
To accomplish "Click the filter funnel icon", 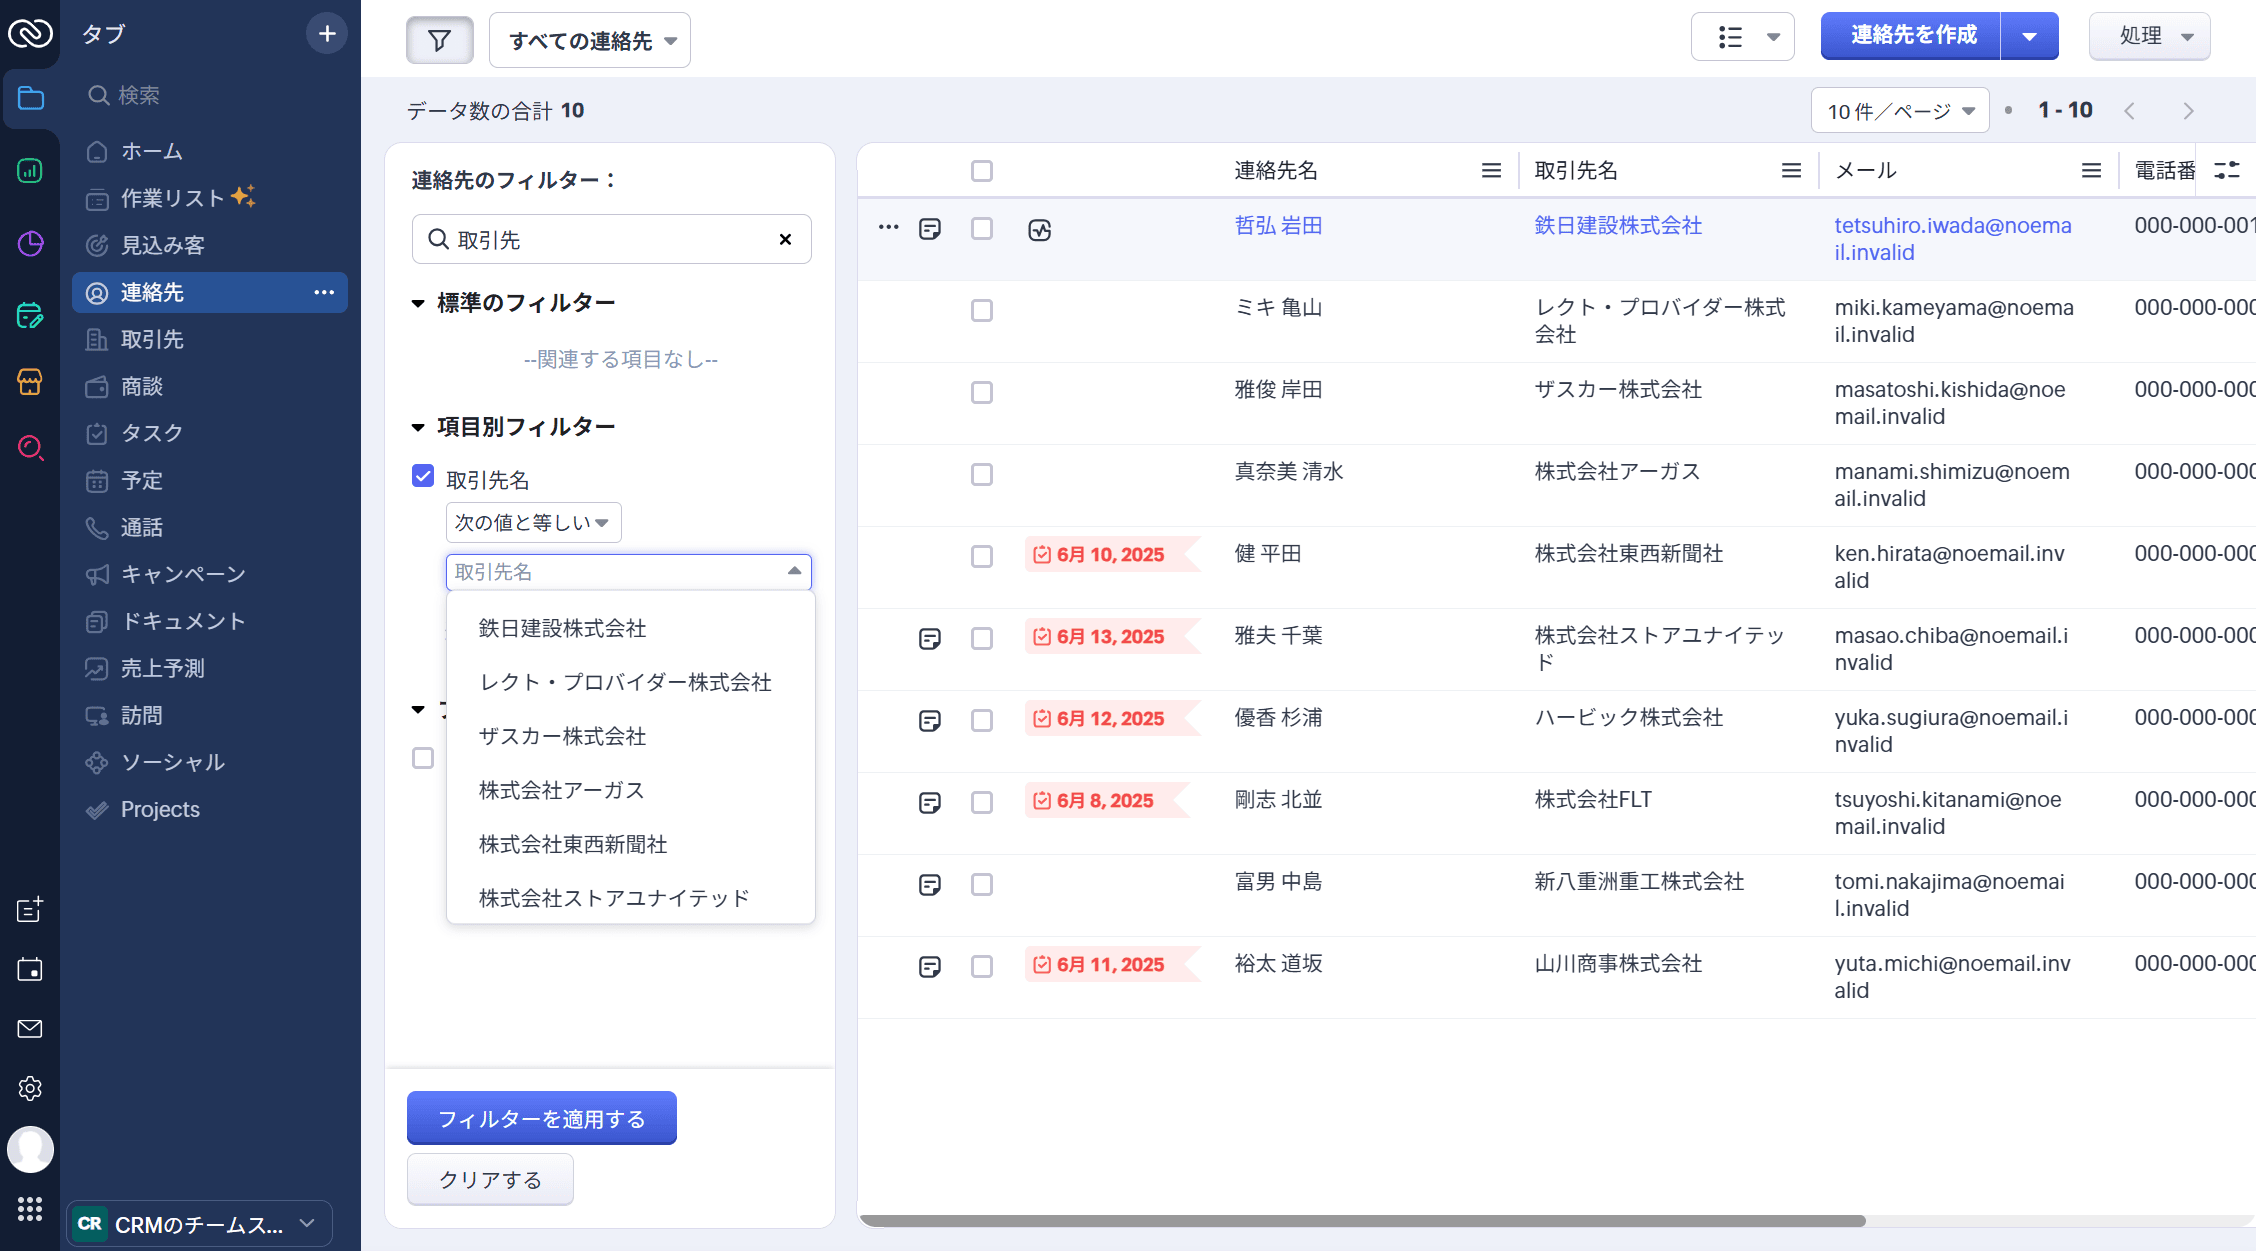I will [439, 40].
